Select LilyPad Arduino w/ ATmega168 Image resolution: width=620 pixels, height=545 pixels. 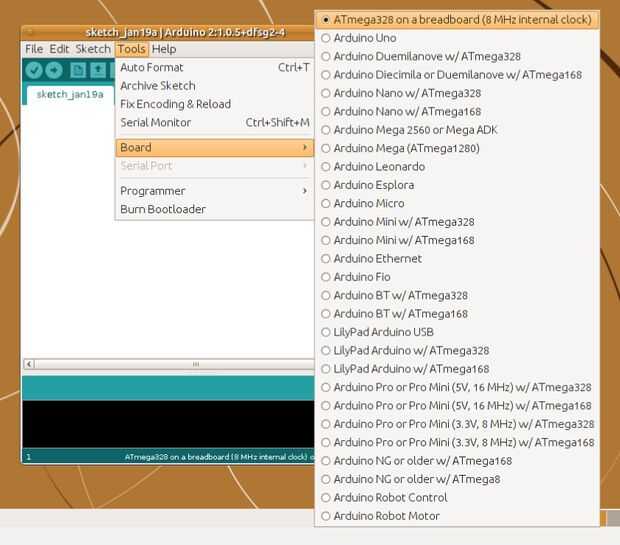tap(457, 369)
